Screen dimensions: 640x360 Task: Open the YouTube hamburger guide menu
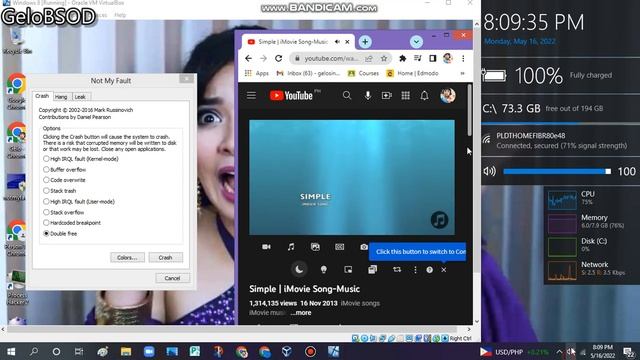coord(251,96)
